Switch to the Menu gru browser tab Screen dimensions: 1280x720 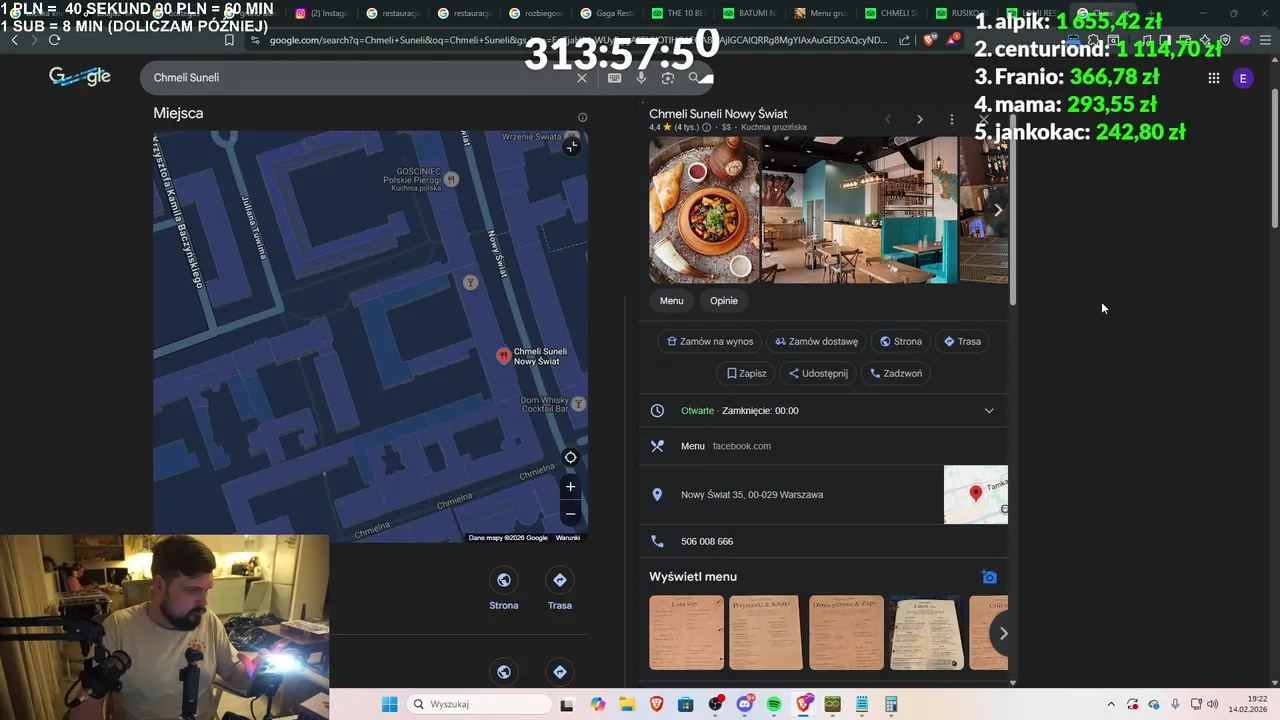(821, 13)
